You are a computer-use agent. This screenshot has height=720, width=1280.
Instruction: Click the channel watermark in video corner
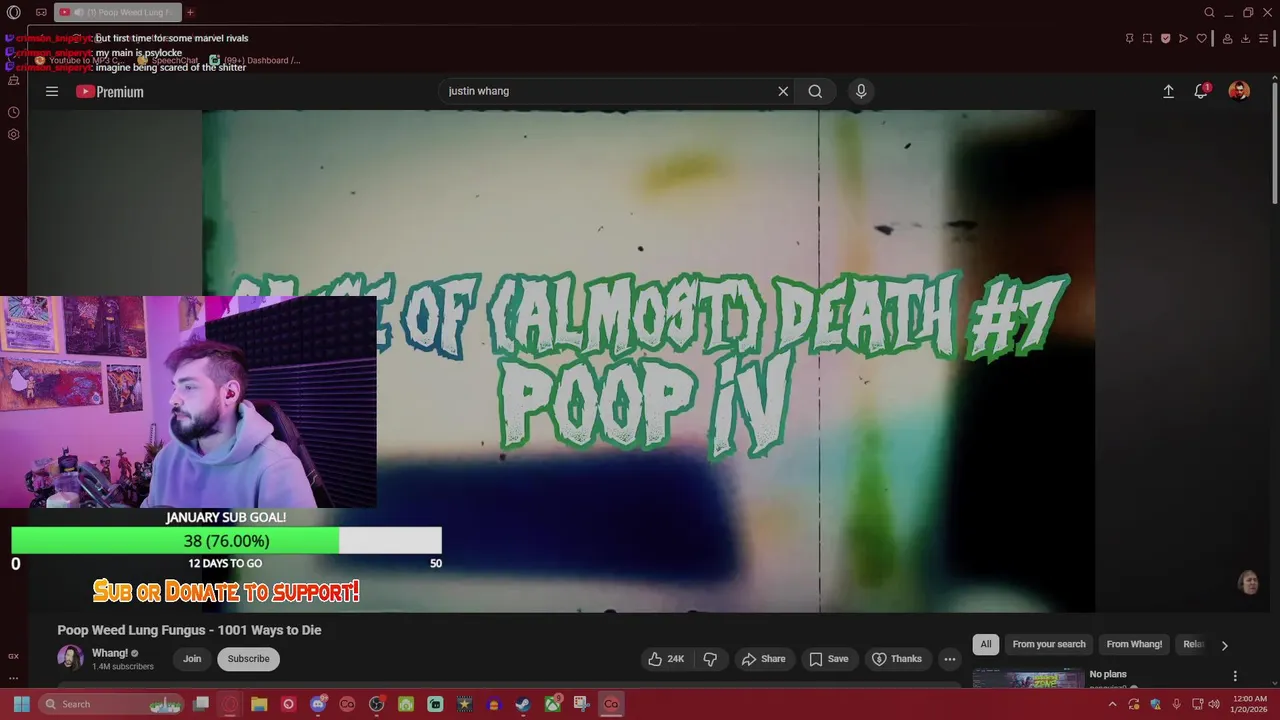[x=1248, y=582]
